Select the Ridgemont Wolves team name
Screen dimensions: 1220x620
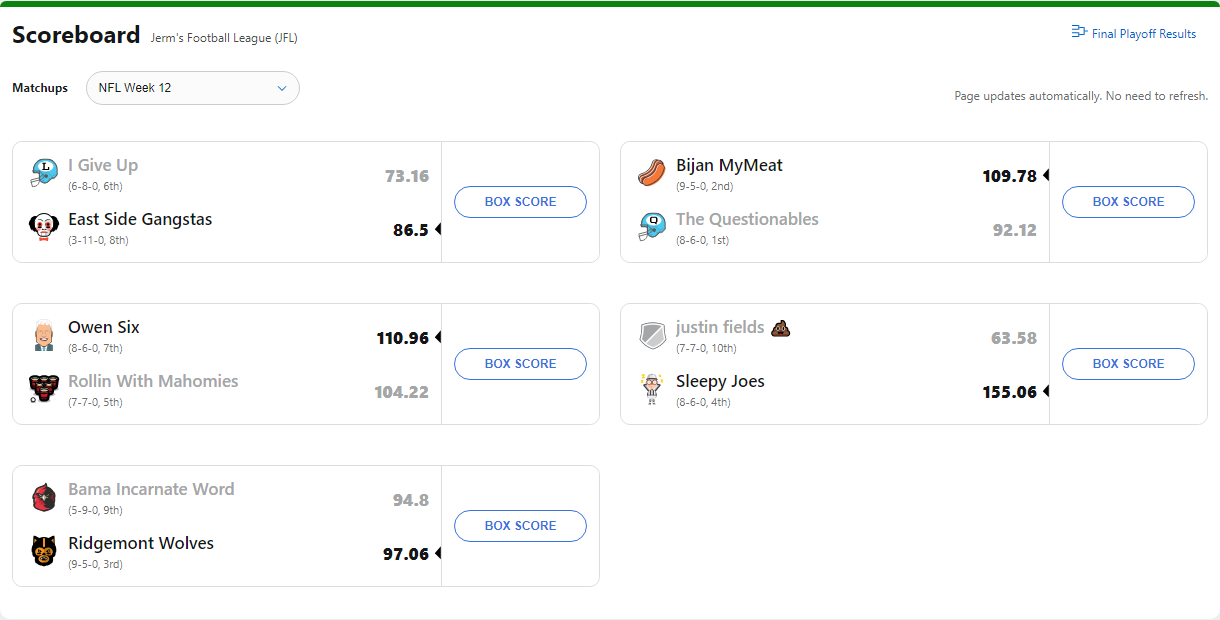(141, 543)
